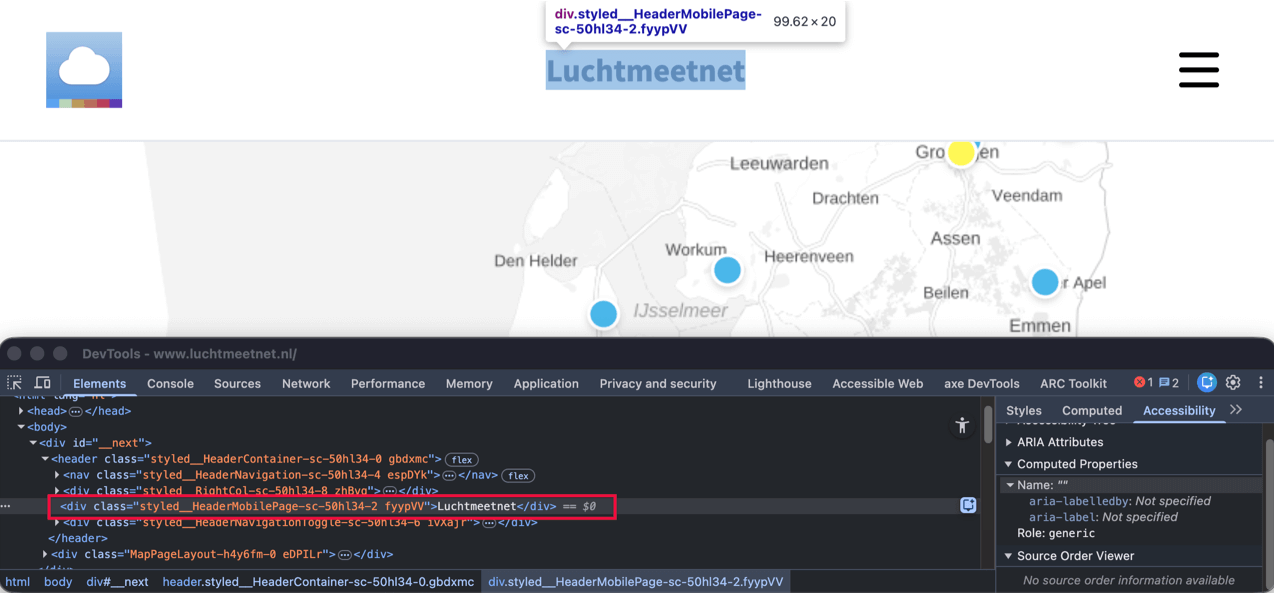Screen dimensions: 1275x593
Task: Open DevTools settings gear
Action: point(1233,383)
